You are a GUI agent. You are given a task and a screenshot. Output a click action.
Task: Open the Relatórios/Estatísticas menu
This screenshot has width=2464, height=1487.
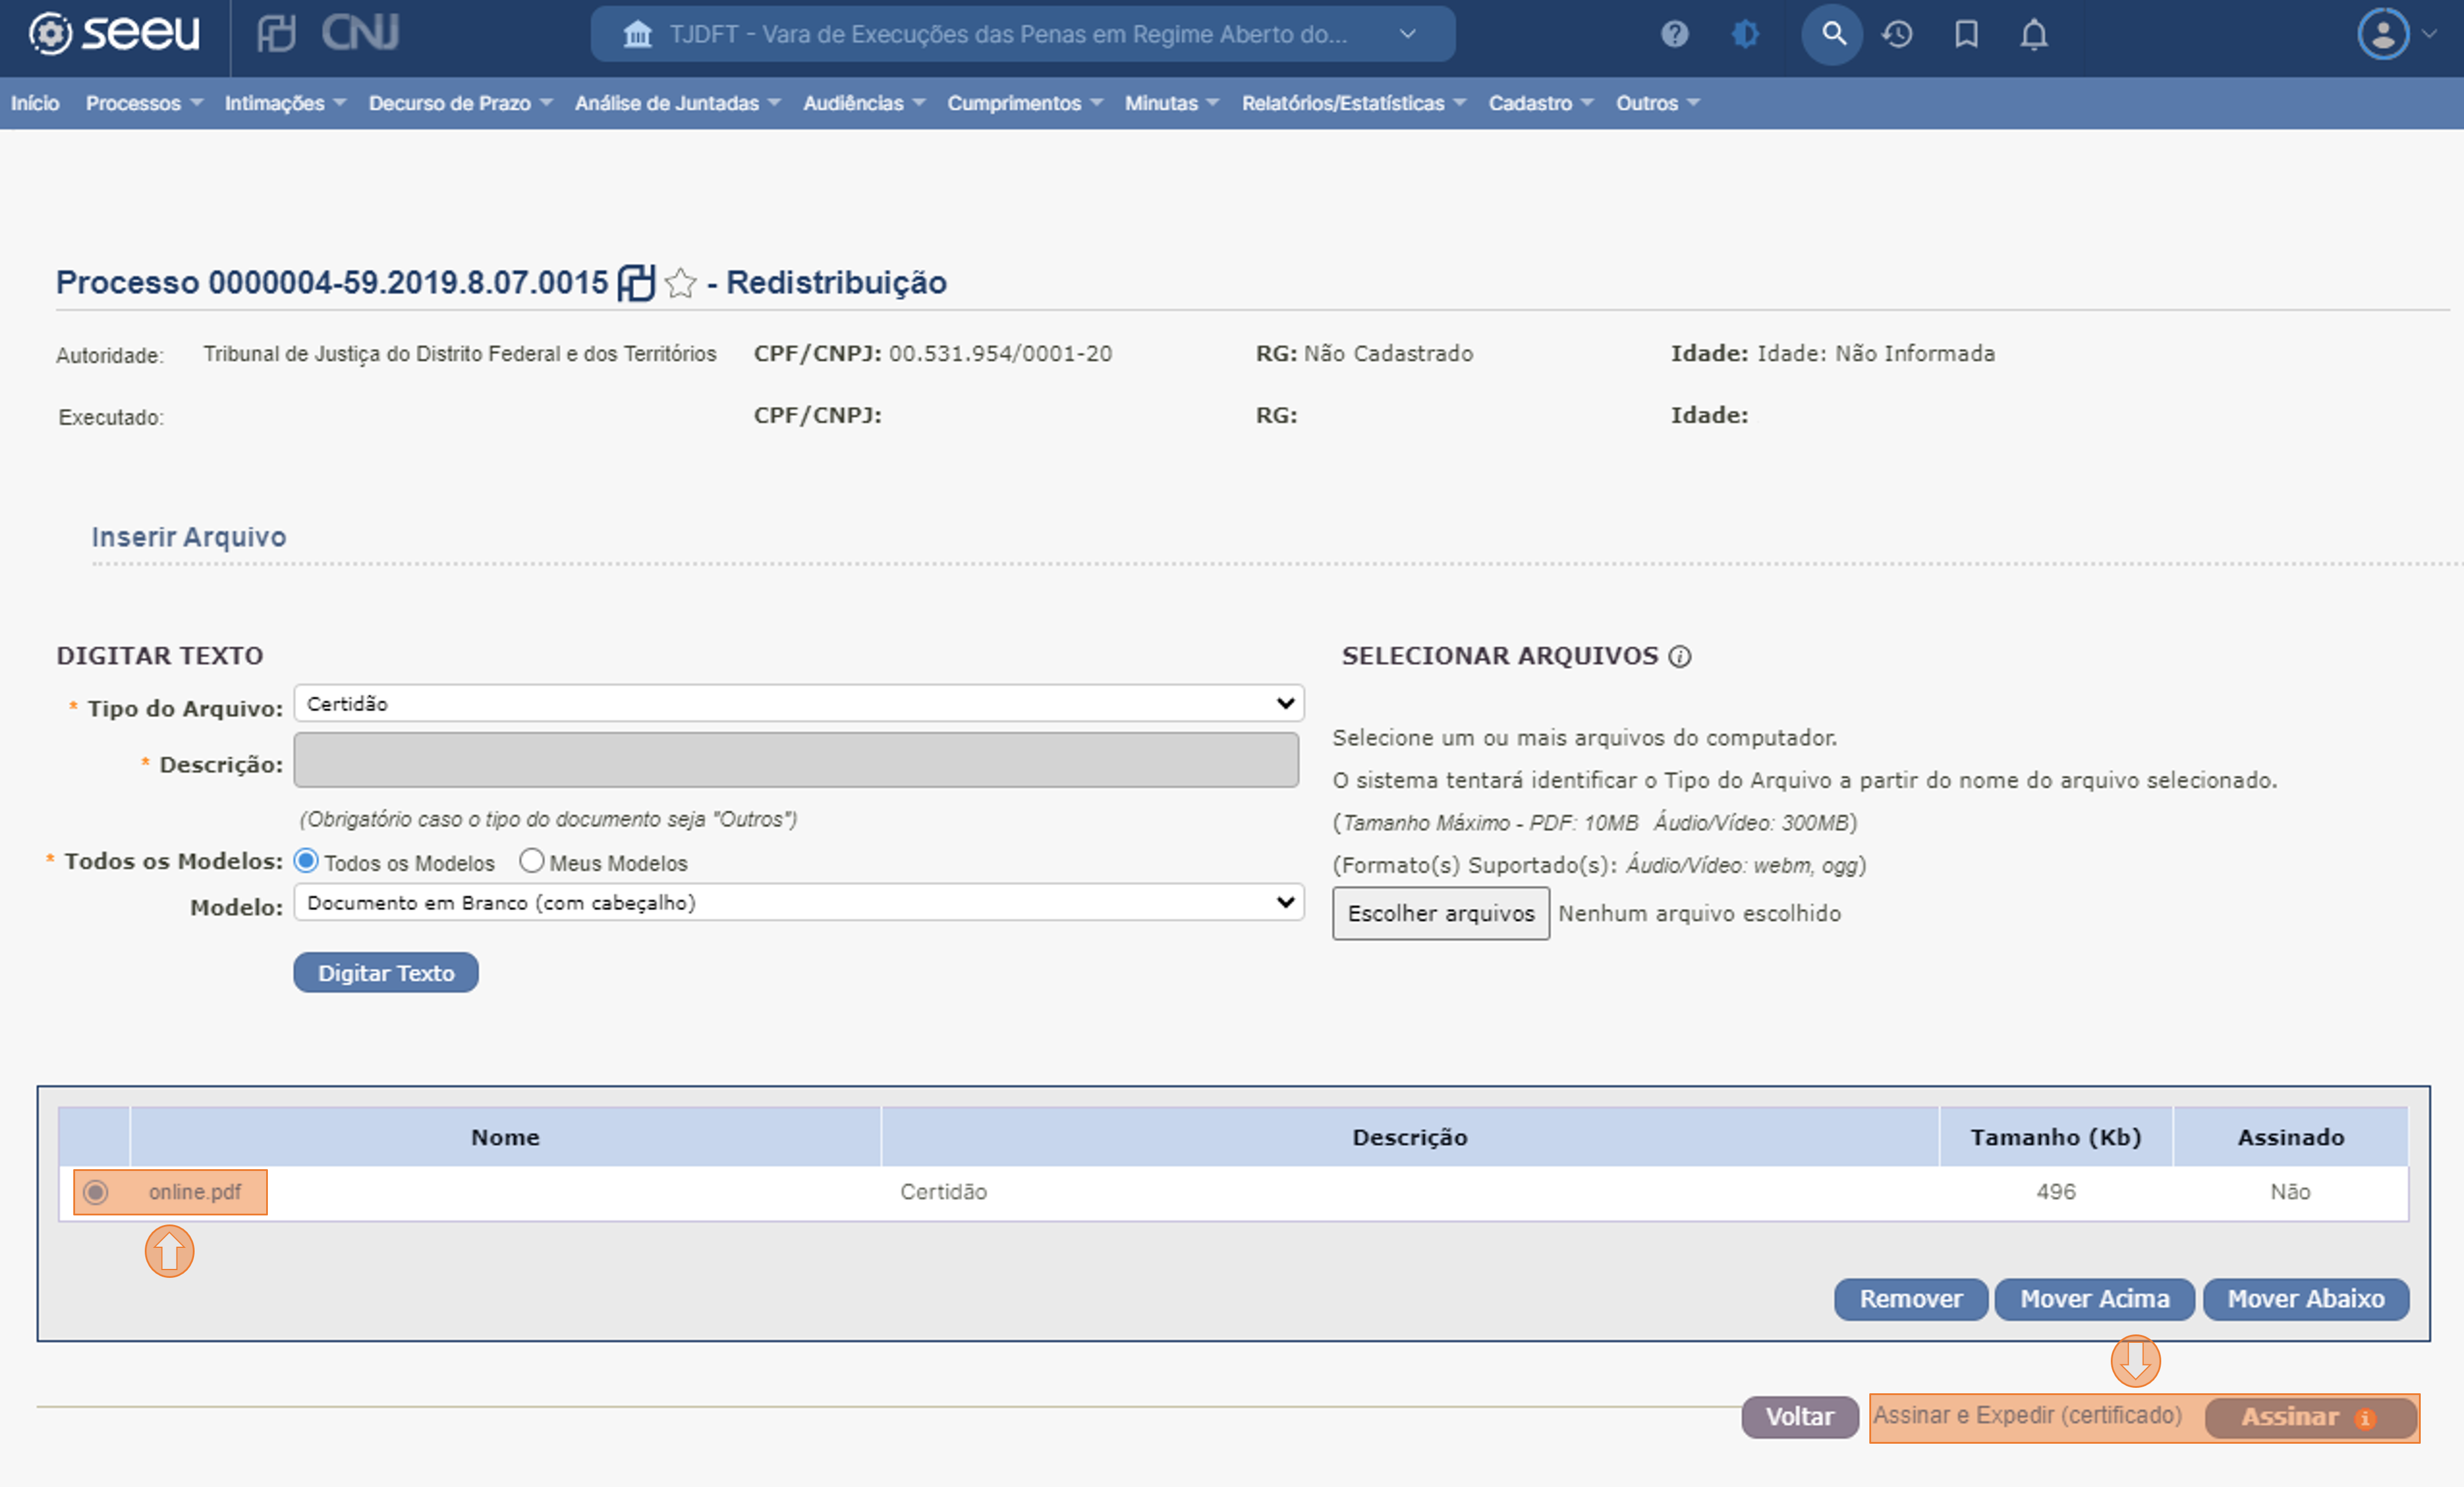pos(1353,103)
